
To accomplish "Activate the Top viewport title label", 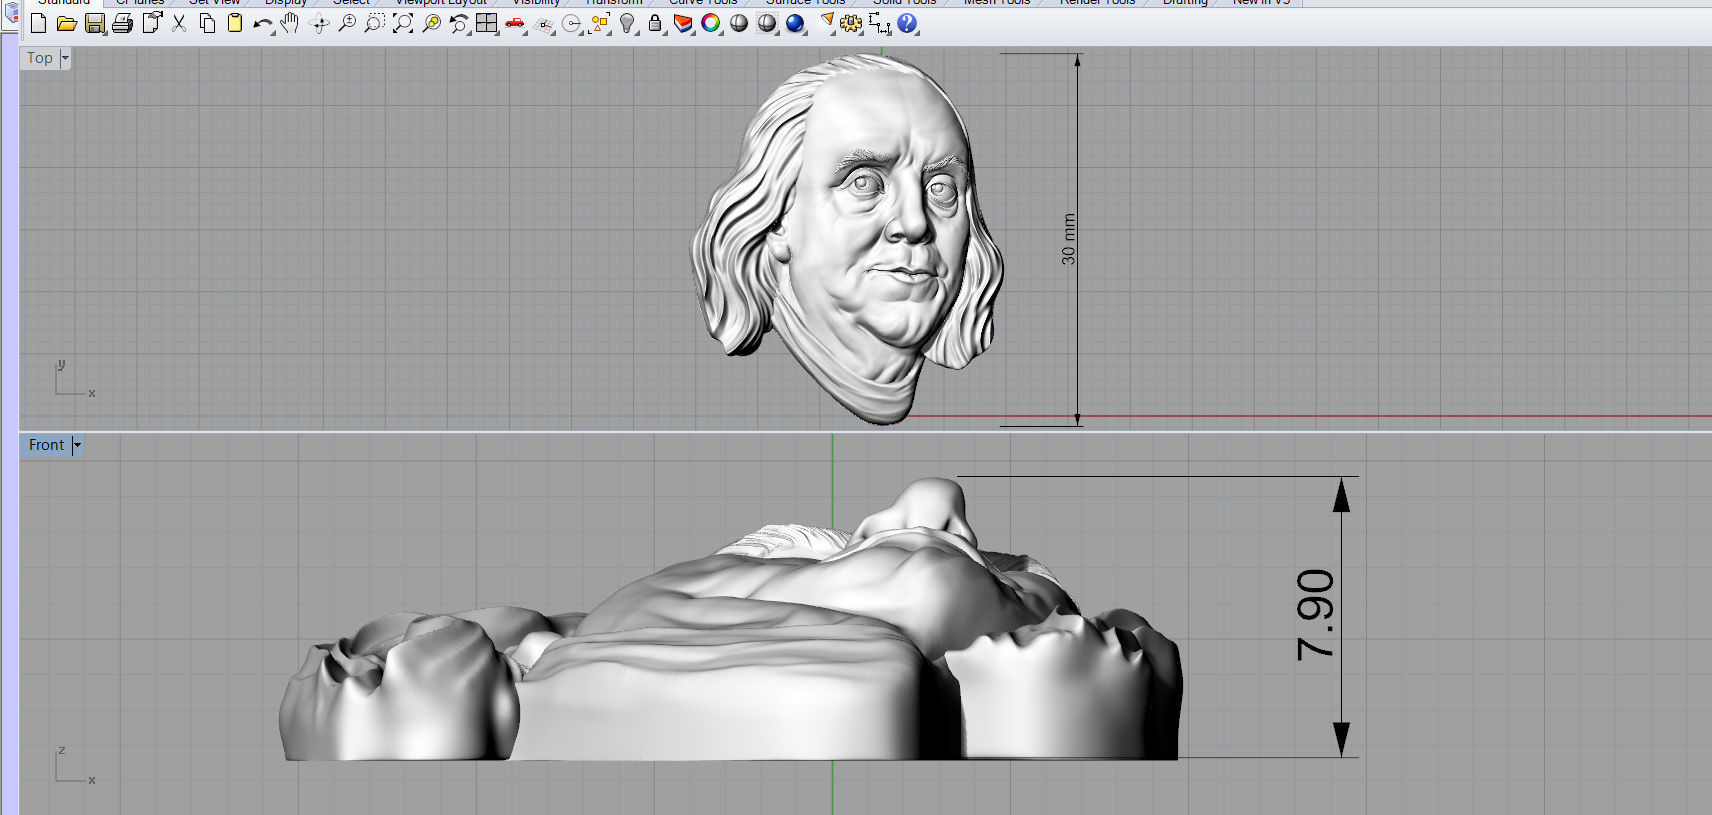I will coord(40,58).
